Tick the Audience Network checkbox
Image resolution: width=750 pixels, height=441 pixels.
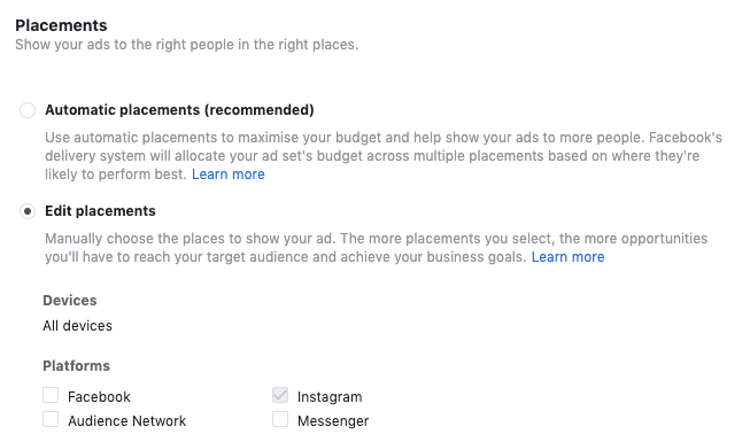coord(51,419)
